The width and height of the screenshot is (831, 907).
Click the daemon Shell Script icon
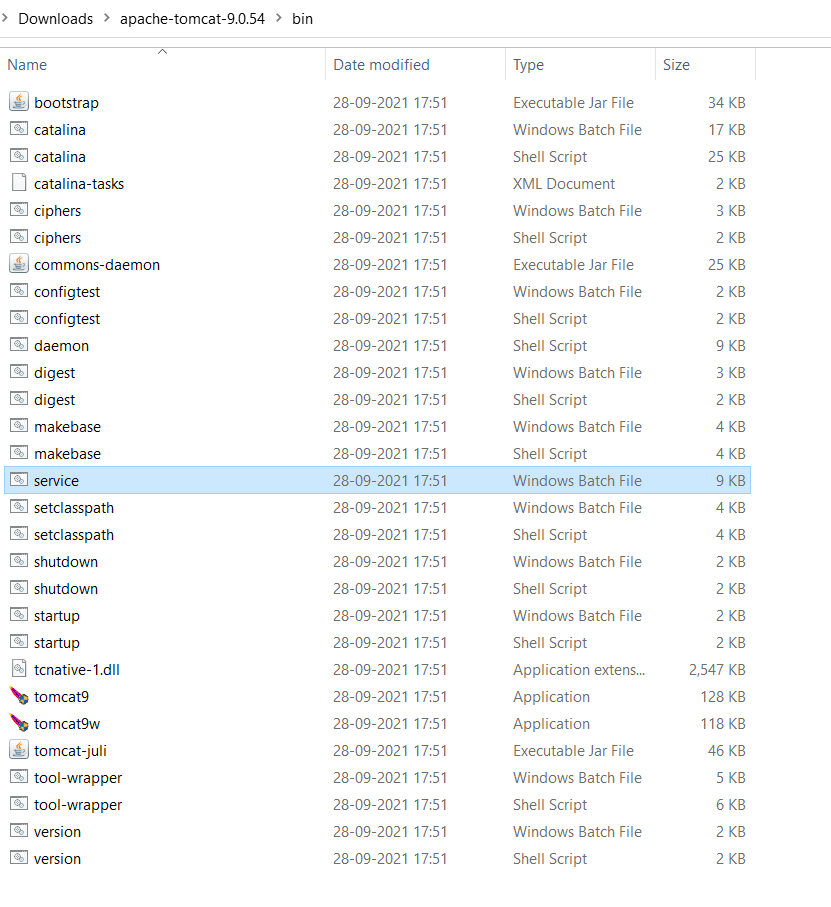(x=19, y=345)
